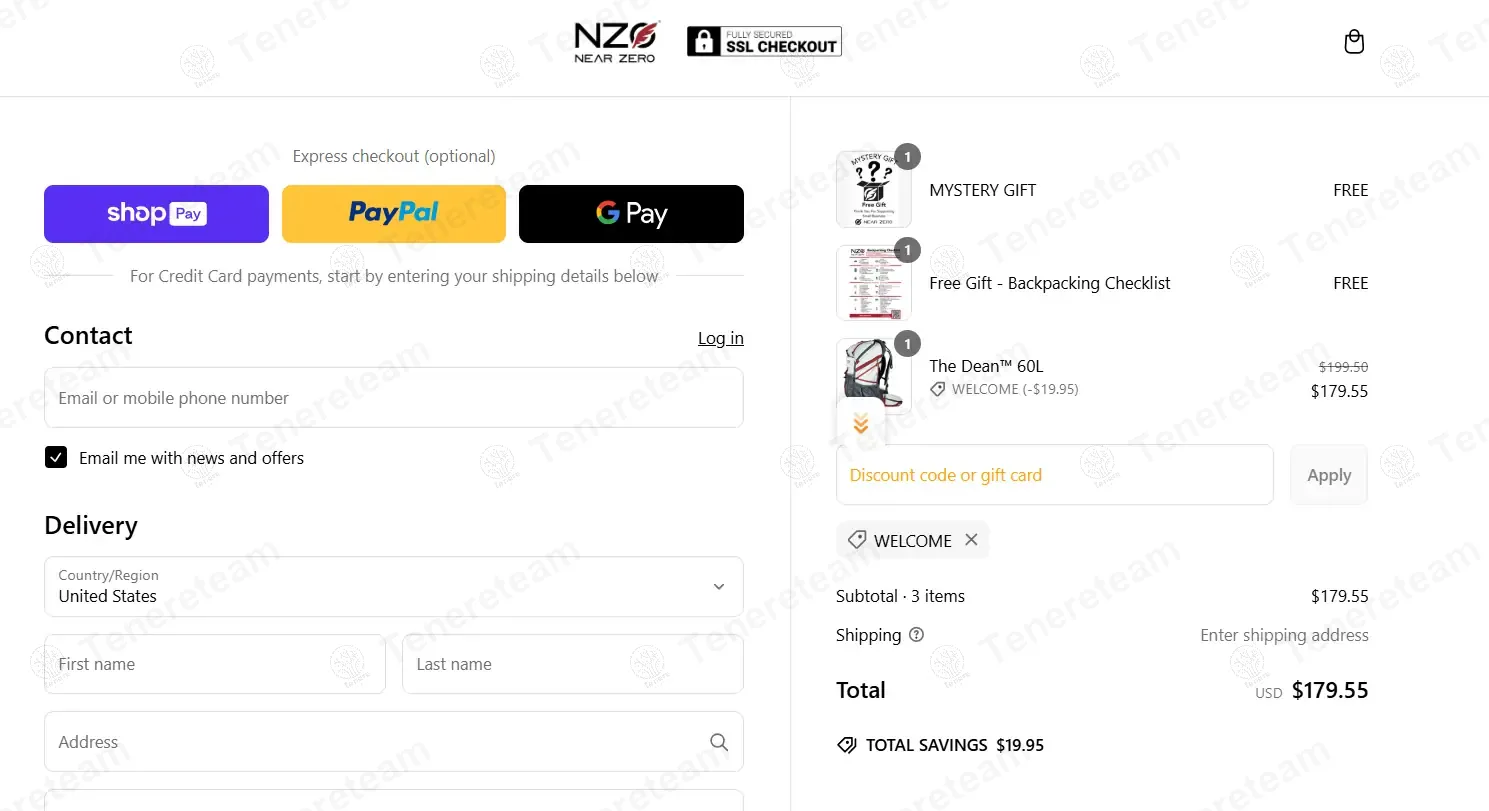Open the shopping bag cart icon
Viewport: 1489px width, 811px height.
point(1354,41)
